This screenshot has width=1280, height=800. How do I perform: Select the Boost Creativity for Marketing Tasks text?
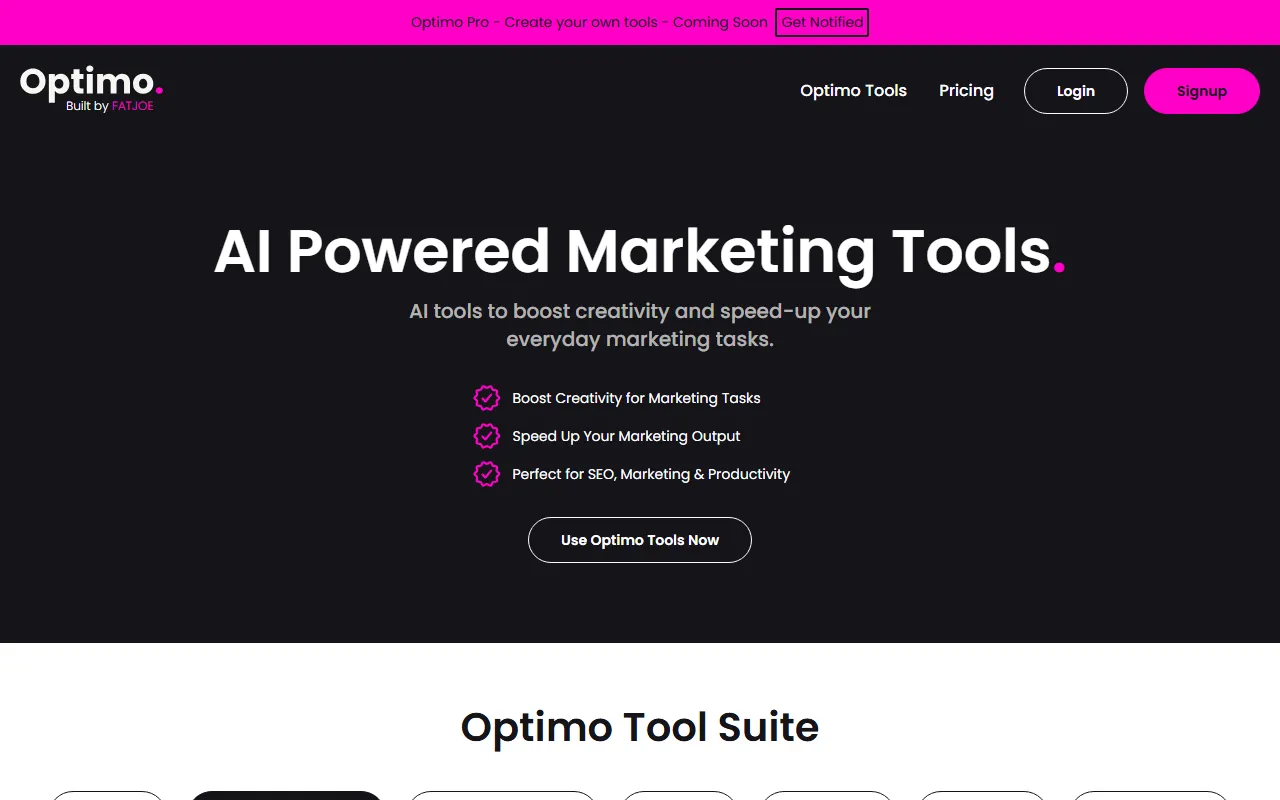[x=636, y=398]
